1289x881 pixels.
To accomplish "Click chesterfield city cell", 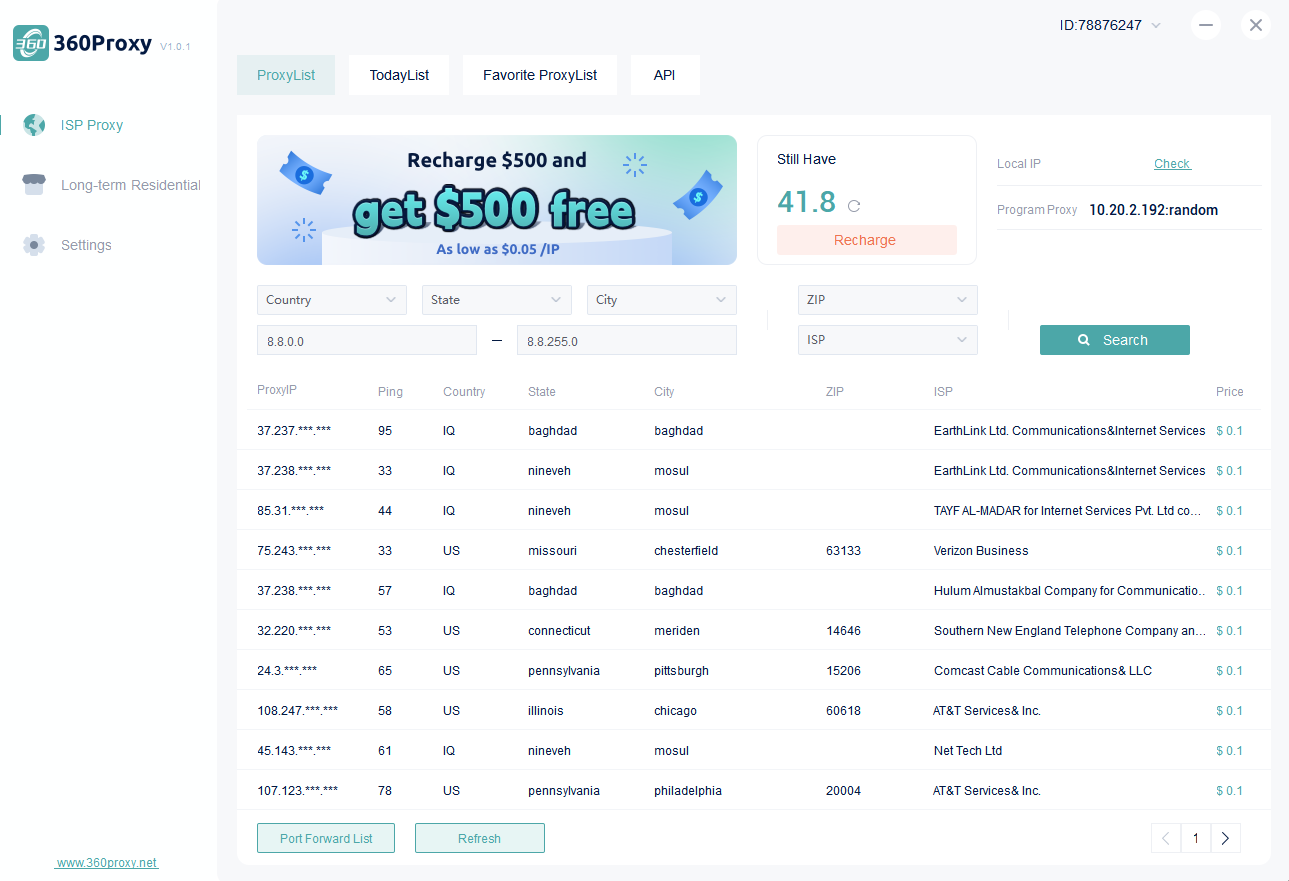I will pos(686,551).
